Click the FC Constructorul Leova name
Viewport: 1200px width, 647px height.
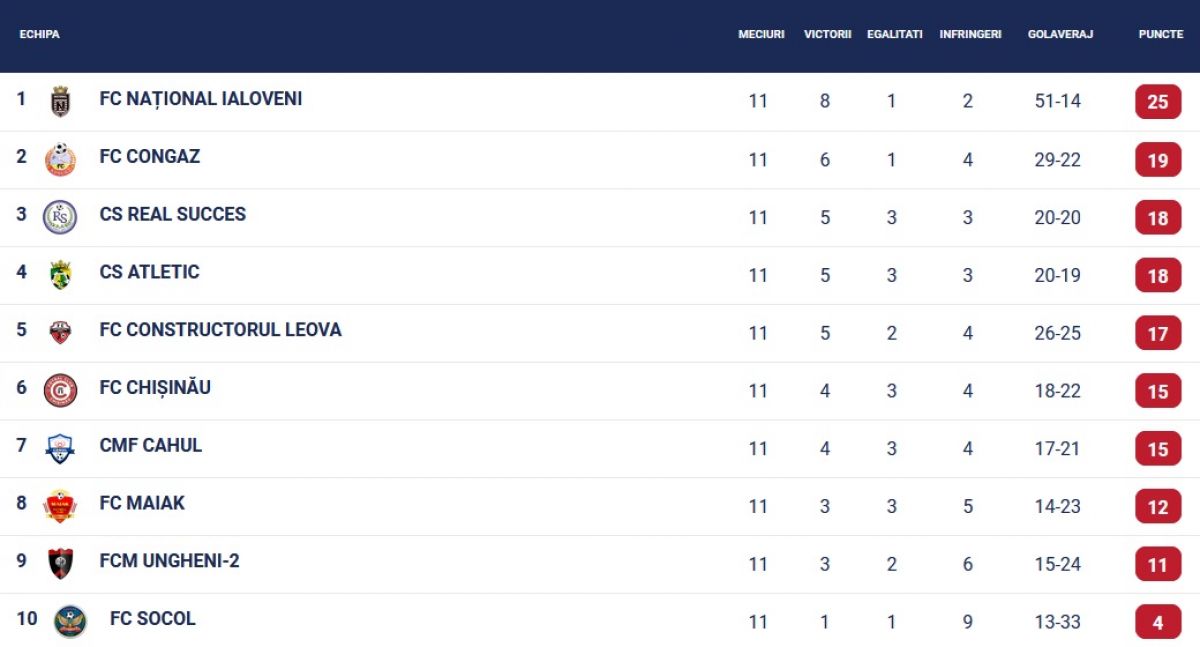[x=220, y=330]
